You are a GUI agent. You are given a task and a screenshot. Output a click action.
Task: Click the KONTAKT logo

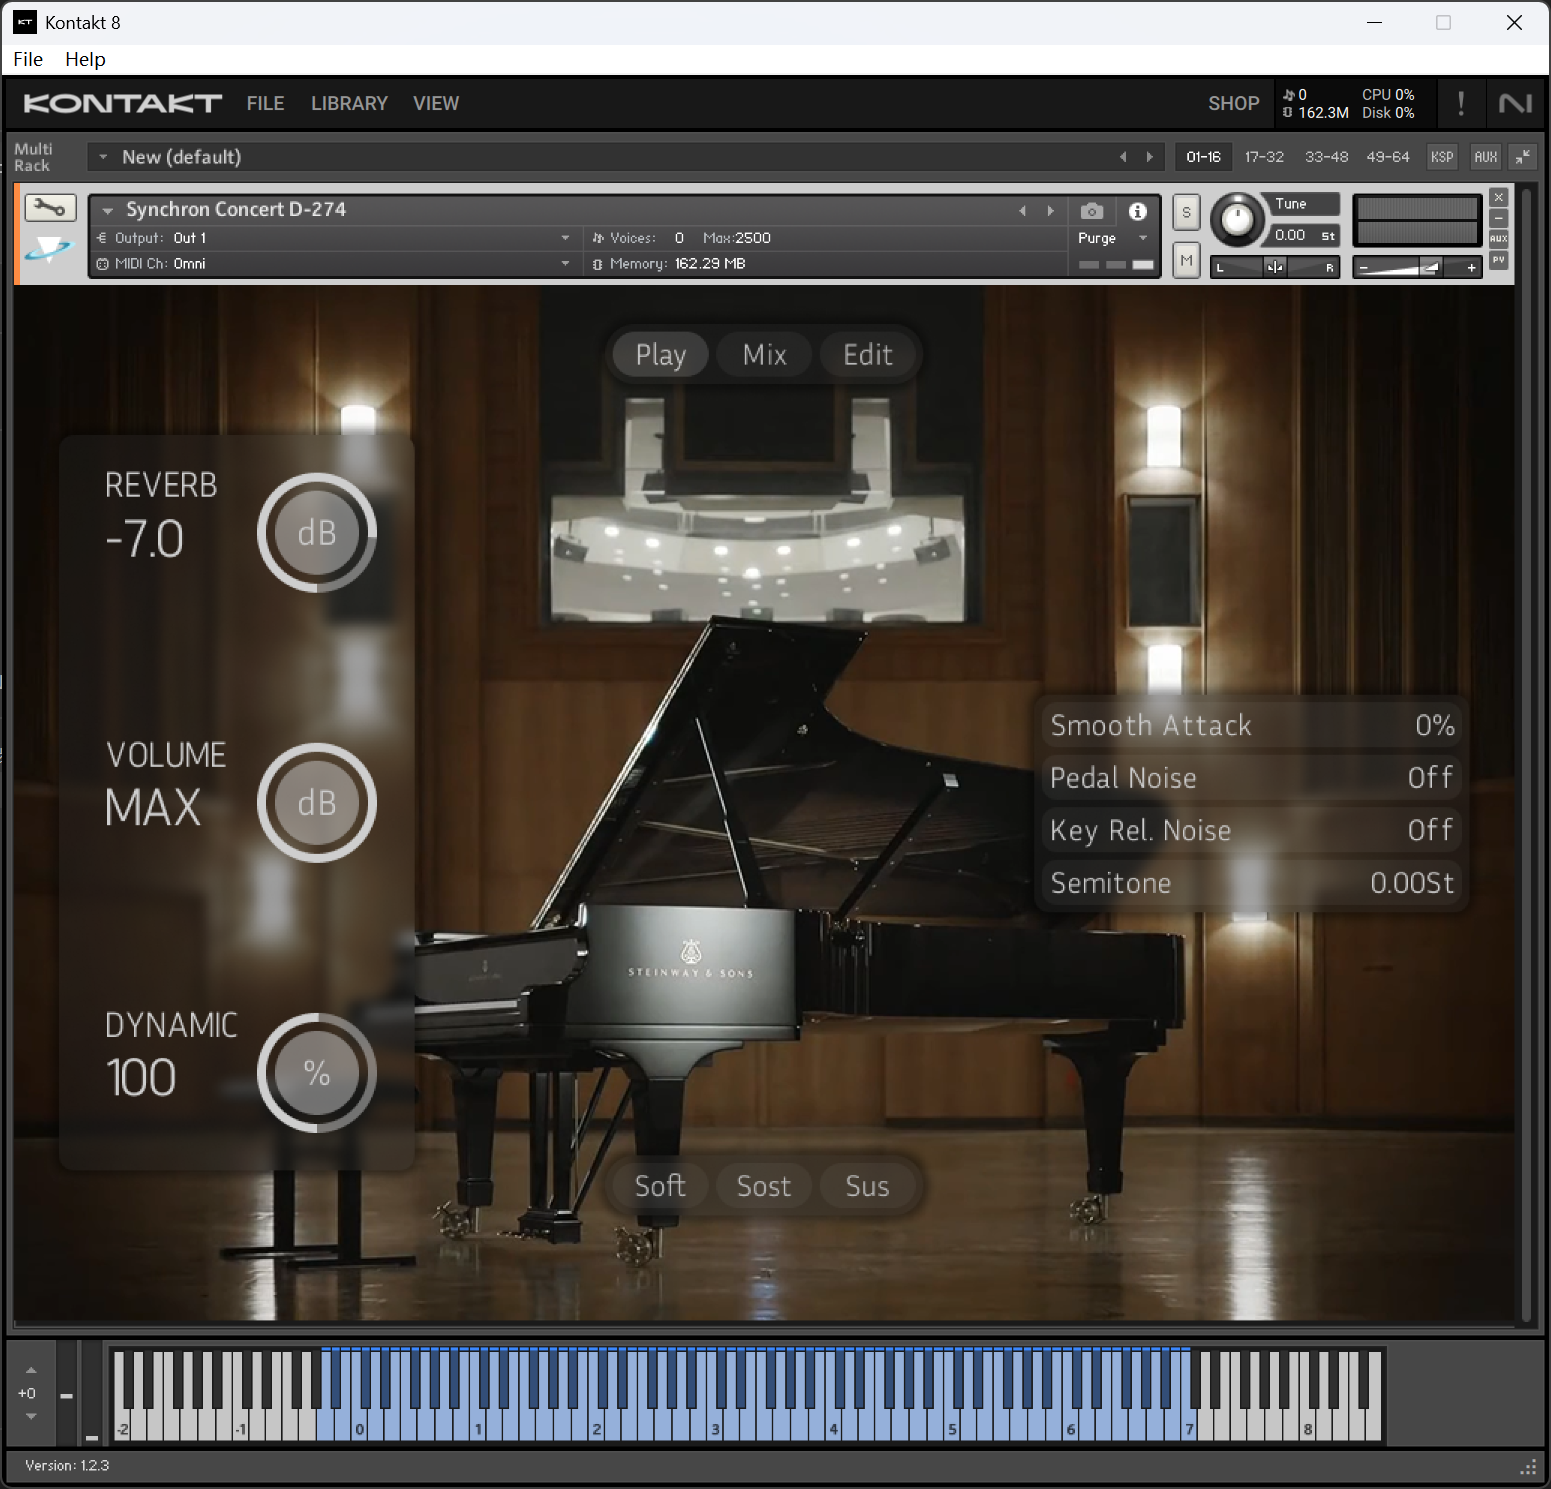(122, 103)
